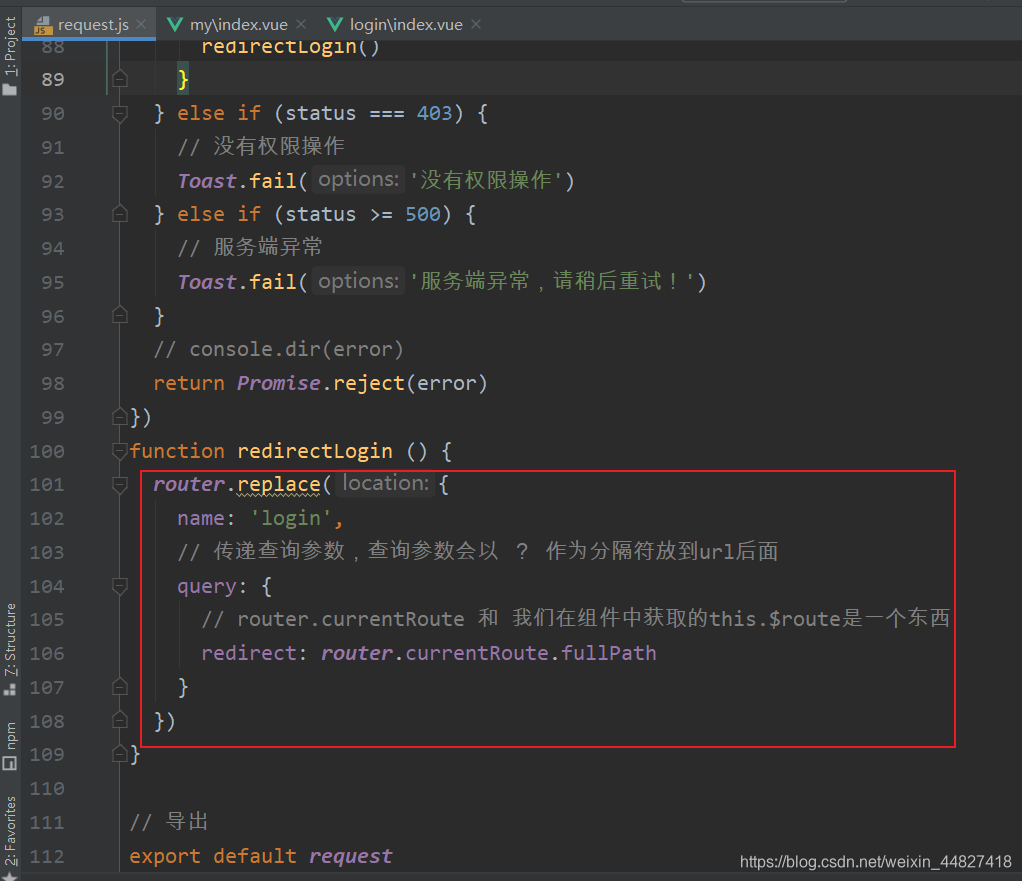Click the 'location:' parameter hint on line 101
Screen dimensions: 1022x881
coord(386,483)
